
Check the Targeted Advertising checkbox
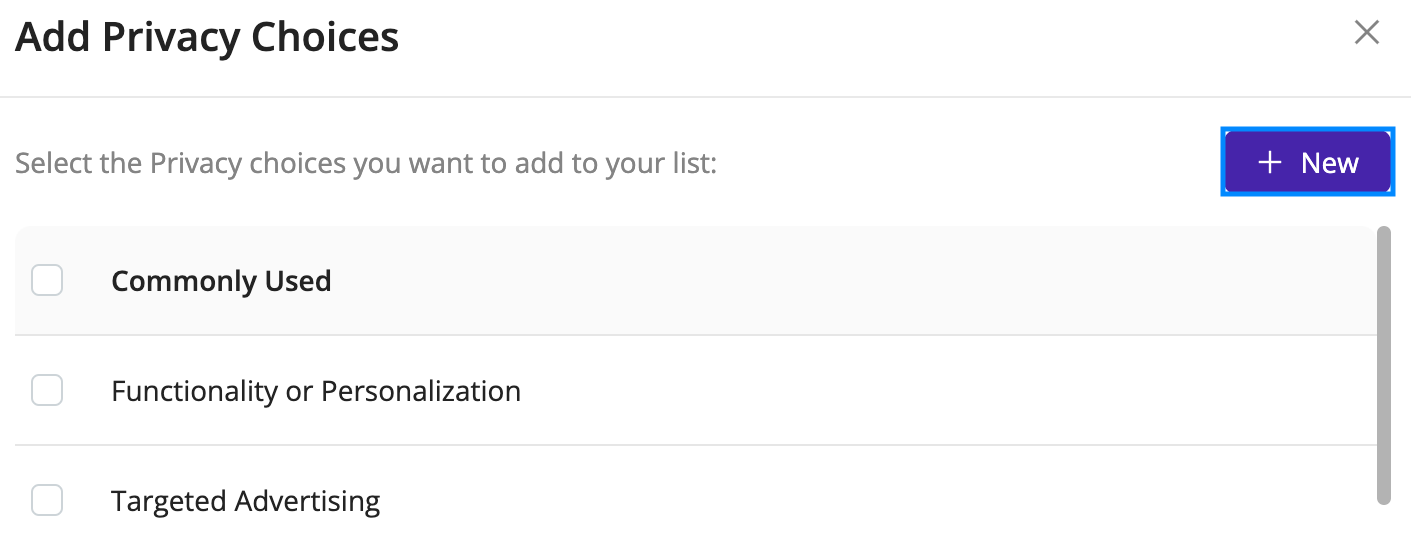click(47, 500)
